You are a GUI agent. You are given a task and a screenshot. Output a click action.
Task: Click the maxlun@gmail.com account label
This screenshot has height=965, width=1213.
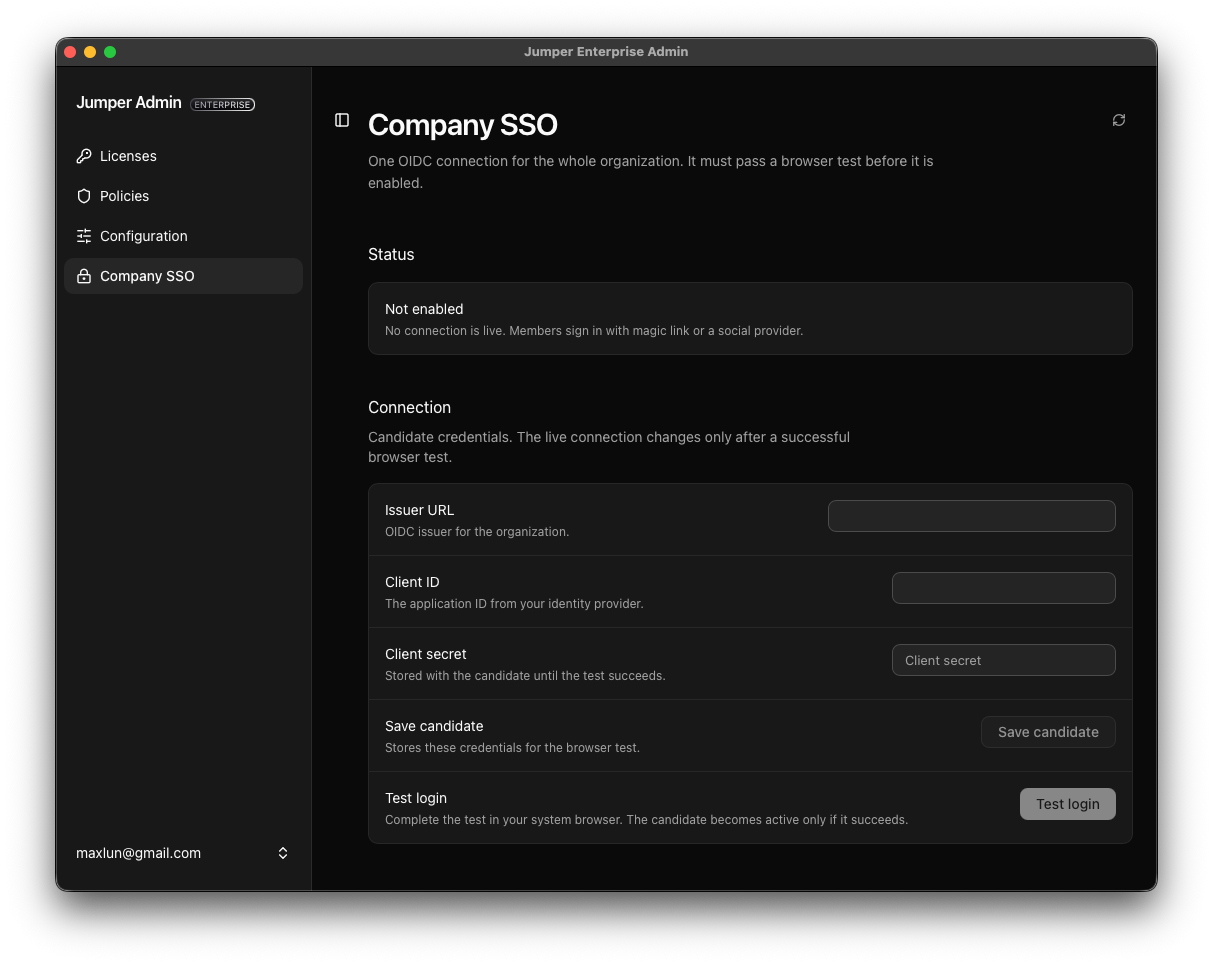(138, 853)
